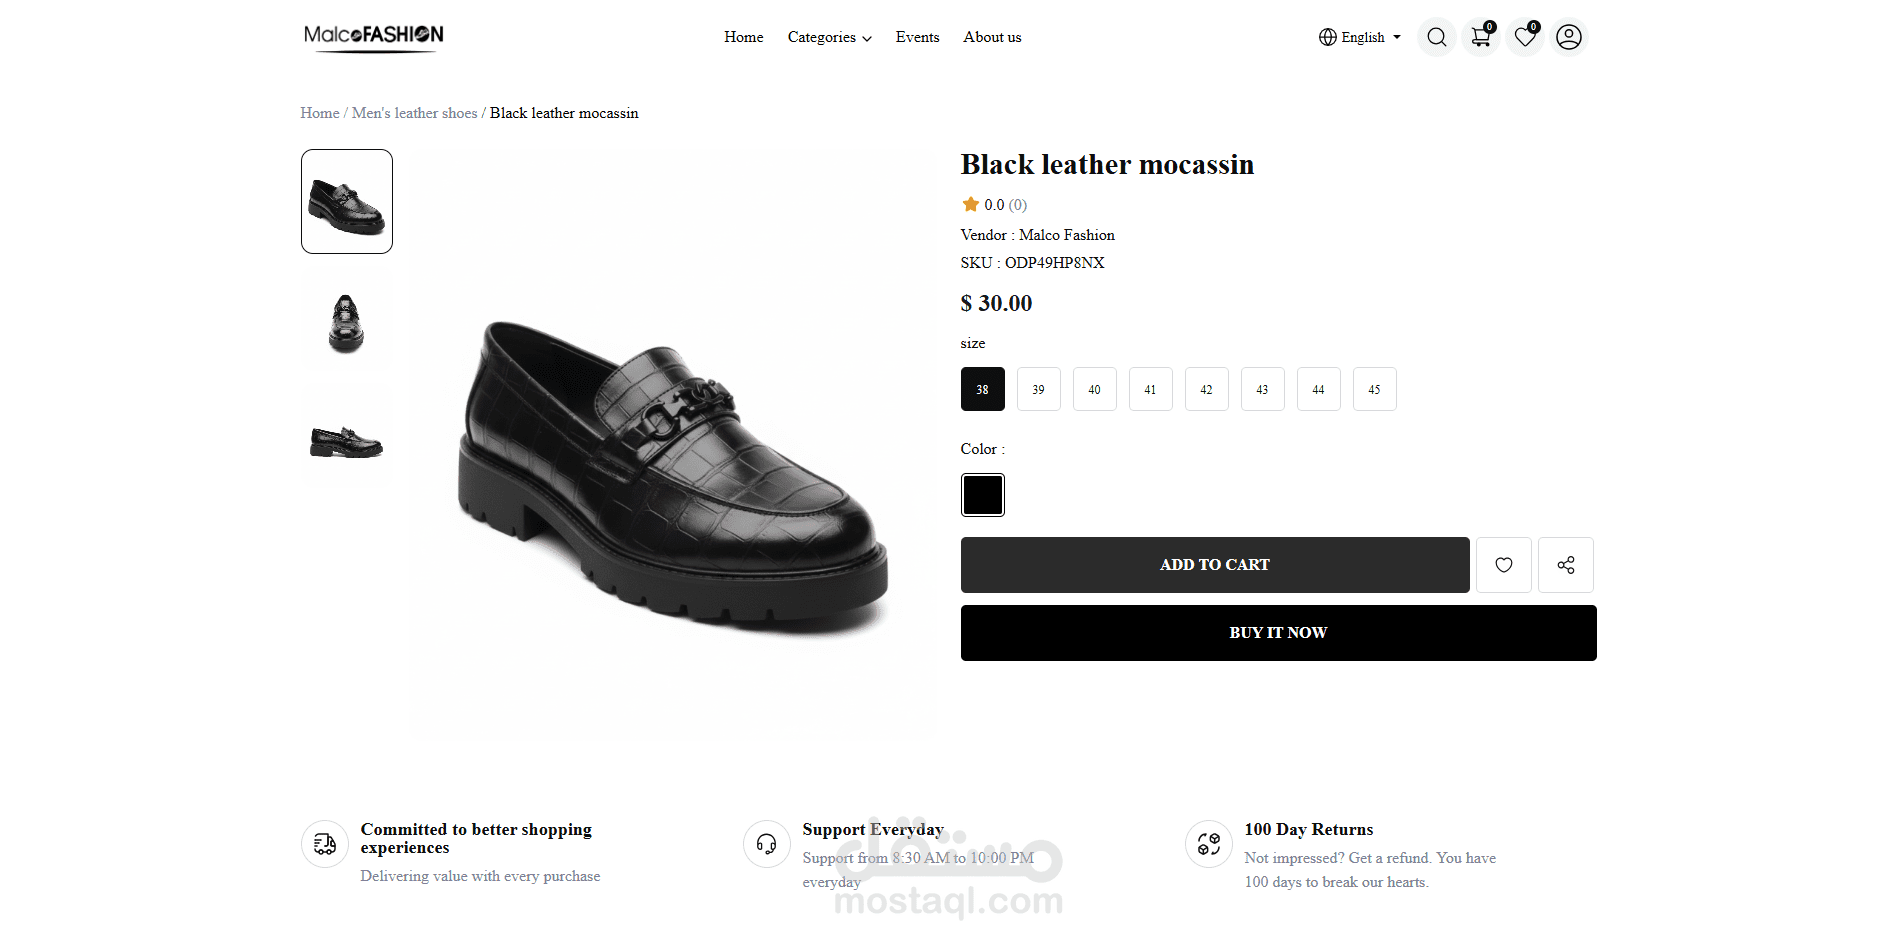Click the share product icon
The height and width of the screenshot is (940, 1899).
click(x=1565, y=565)
